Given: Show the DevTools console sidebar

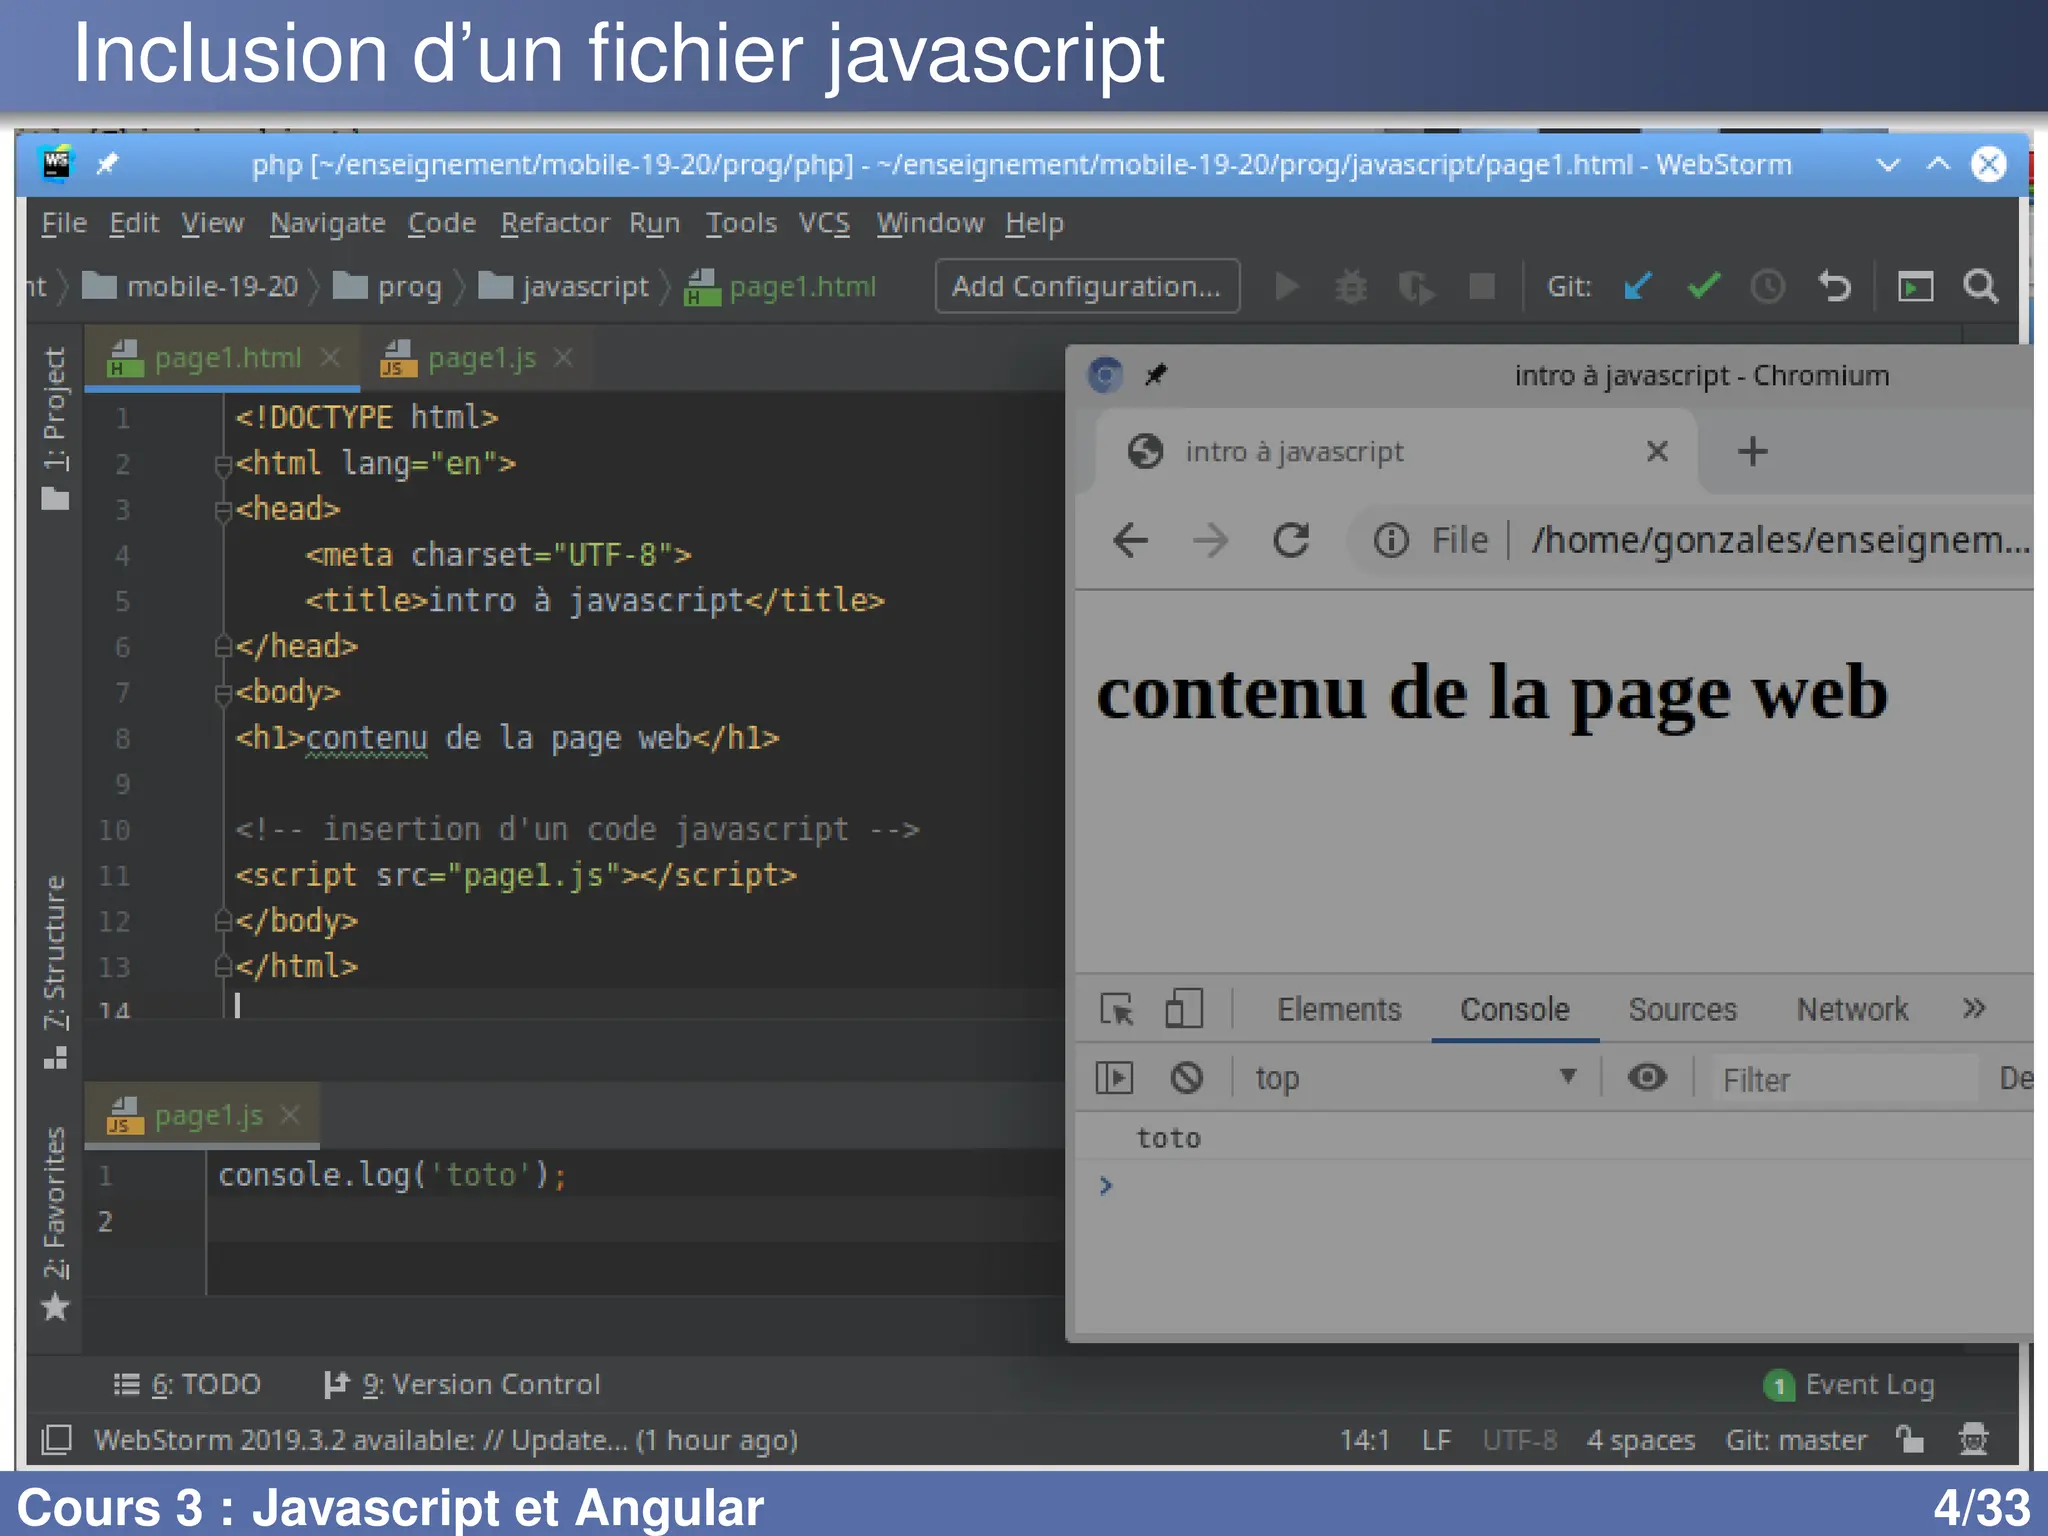Looking at the screenshot, I should tap(1114, 1078).
